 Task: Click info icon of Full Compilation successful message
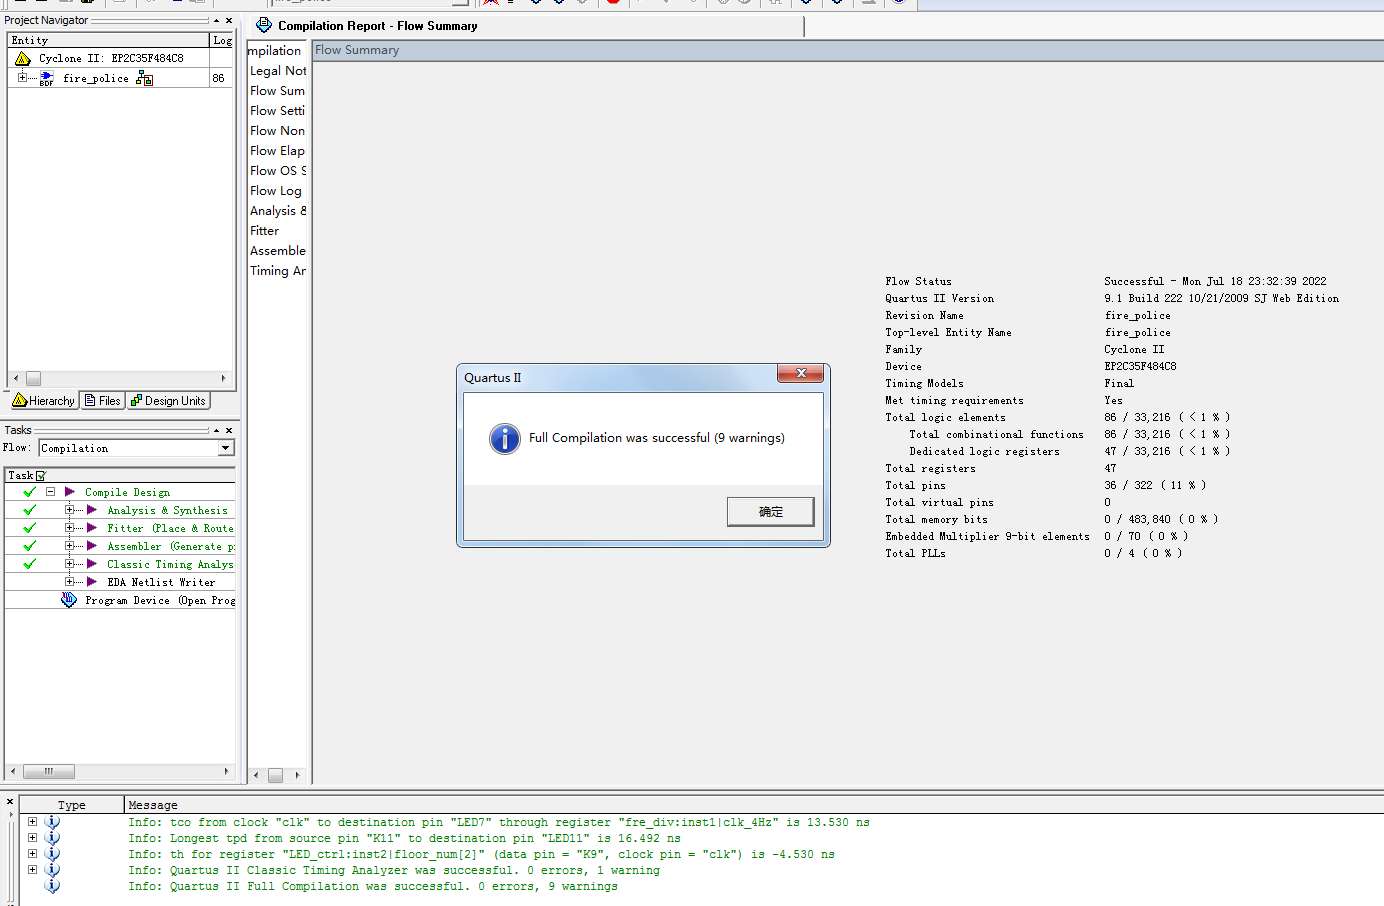52,886
